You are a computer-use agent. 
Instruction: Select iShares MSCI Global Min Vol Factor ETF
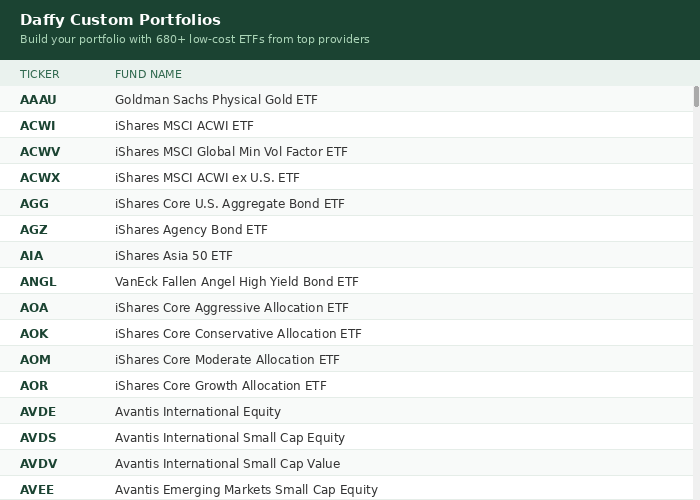[x=231, y=152]
